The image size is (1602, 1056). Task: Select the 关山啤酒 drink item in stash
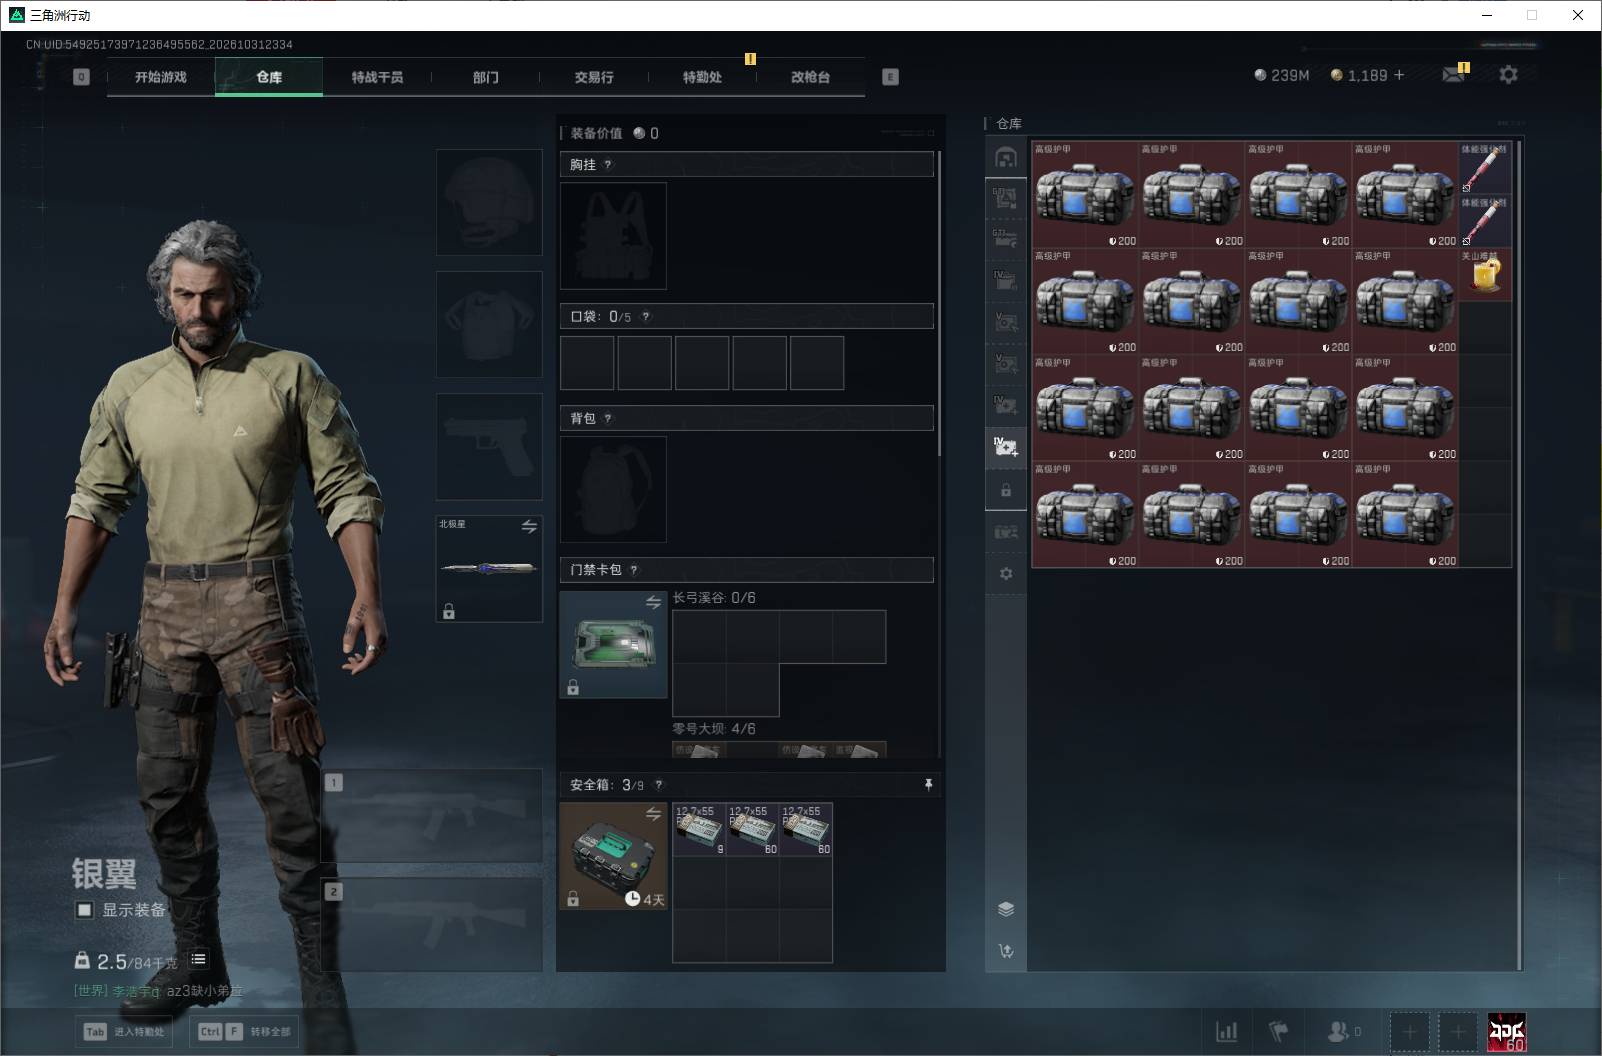[1486, 274]
